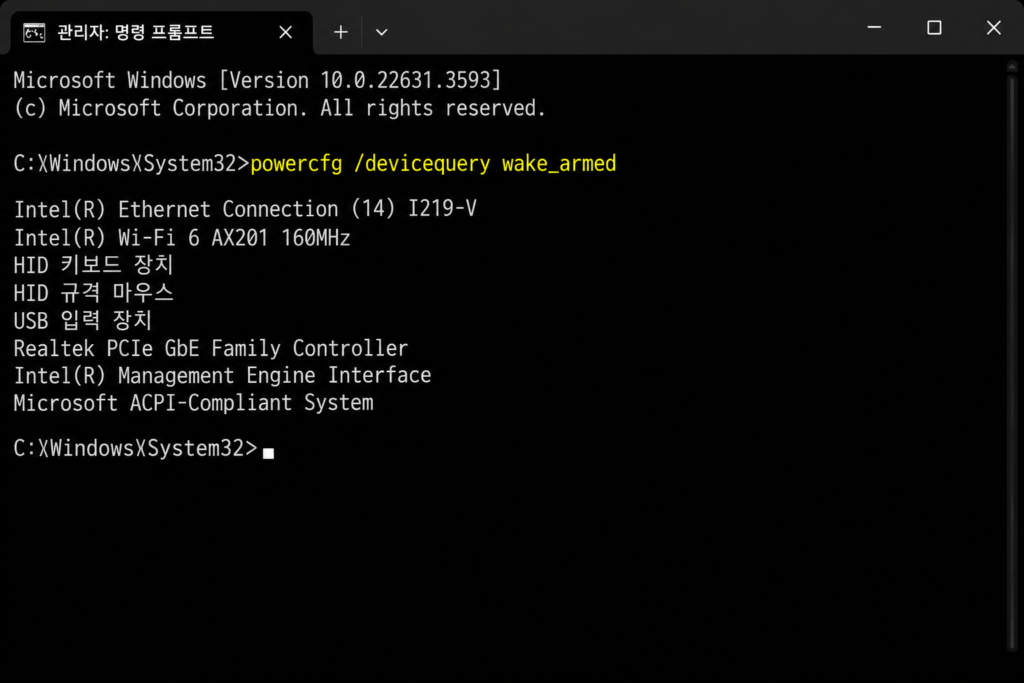Click the blinking cursor at the prompt
The width and height of the screenshot is (1024, 683).
pyautogui.click(x=268, y=453)
